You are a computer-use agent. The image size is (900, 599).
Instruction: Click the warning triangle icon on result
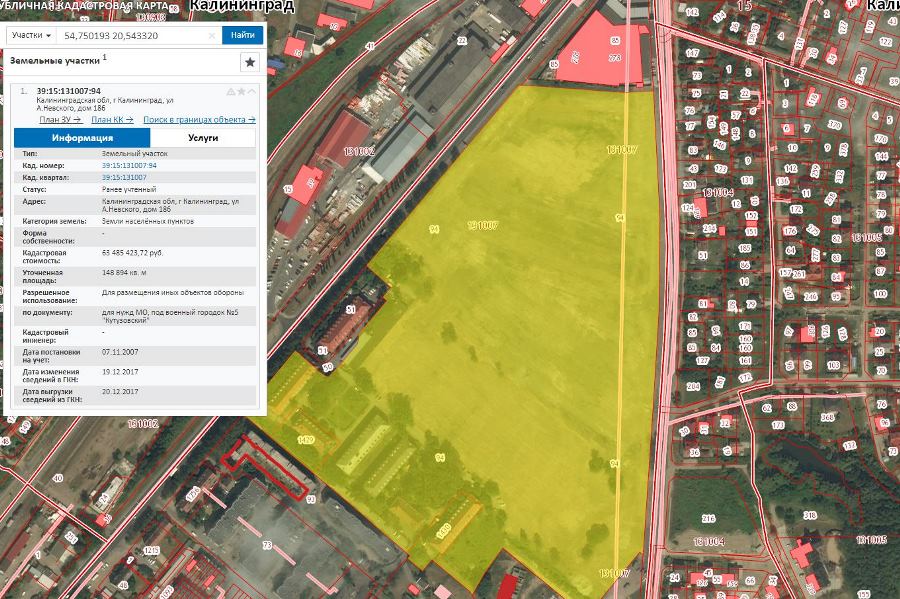click(x=231, y=92)
